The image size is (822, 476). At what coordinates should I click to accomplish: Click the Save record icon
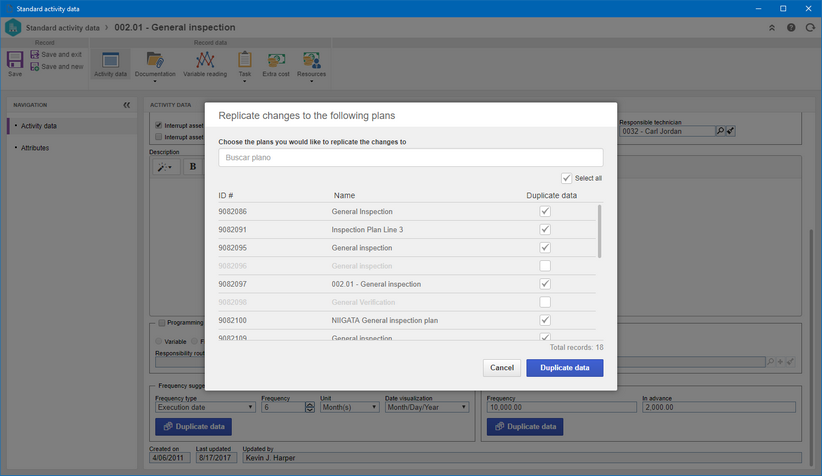coord(15,60)
